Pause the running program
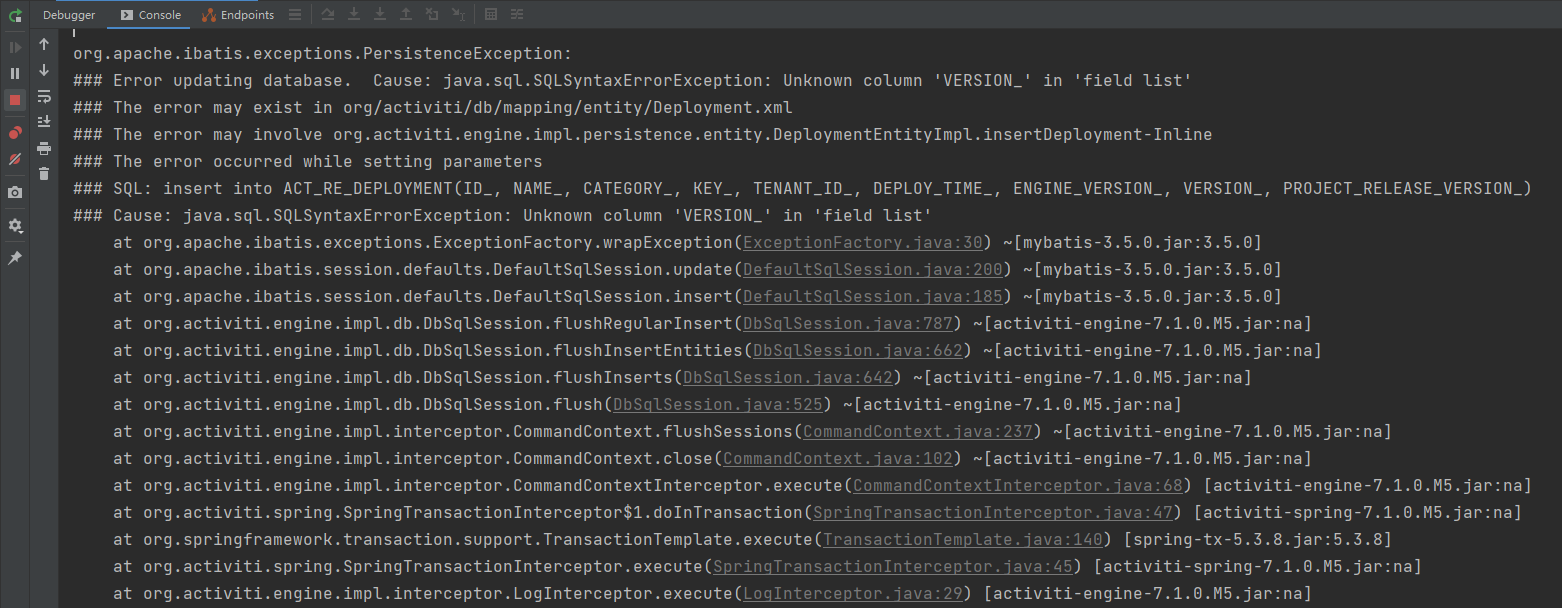This screenshot has height=608, width=1562. click(x=15, y=73)
